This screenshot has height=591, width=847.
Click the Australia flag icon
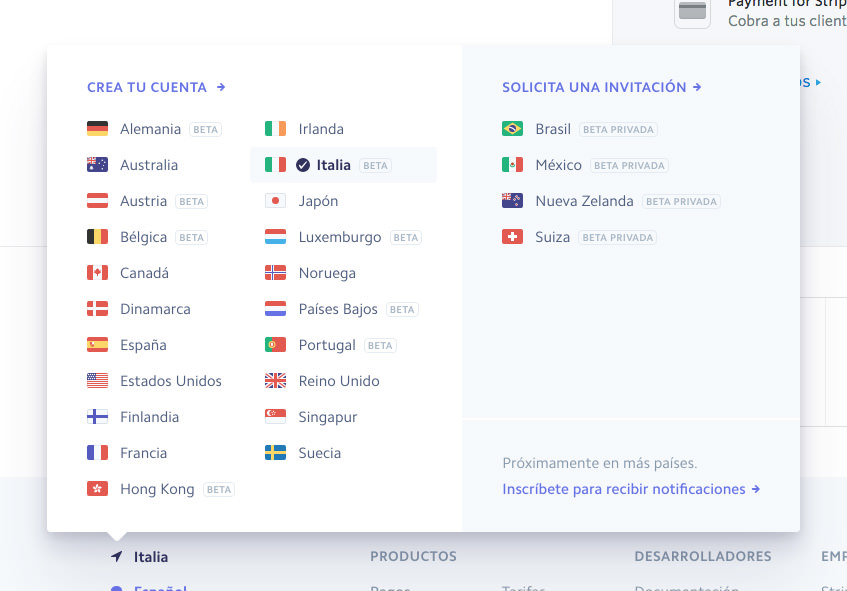tap(97, 165)
